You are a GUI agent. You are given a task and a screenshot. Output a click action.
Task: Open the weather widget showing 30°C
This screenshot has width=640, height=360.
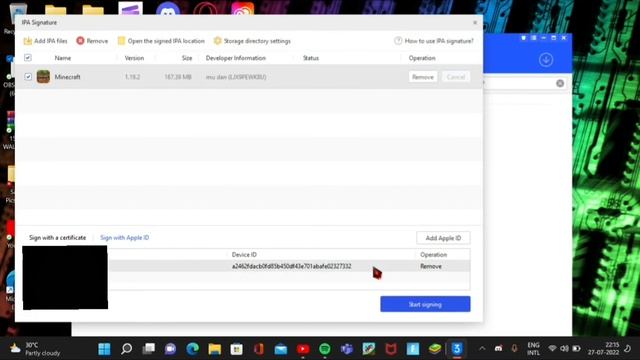(x=35, y=349)
